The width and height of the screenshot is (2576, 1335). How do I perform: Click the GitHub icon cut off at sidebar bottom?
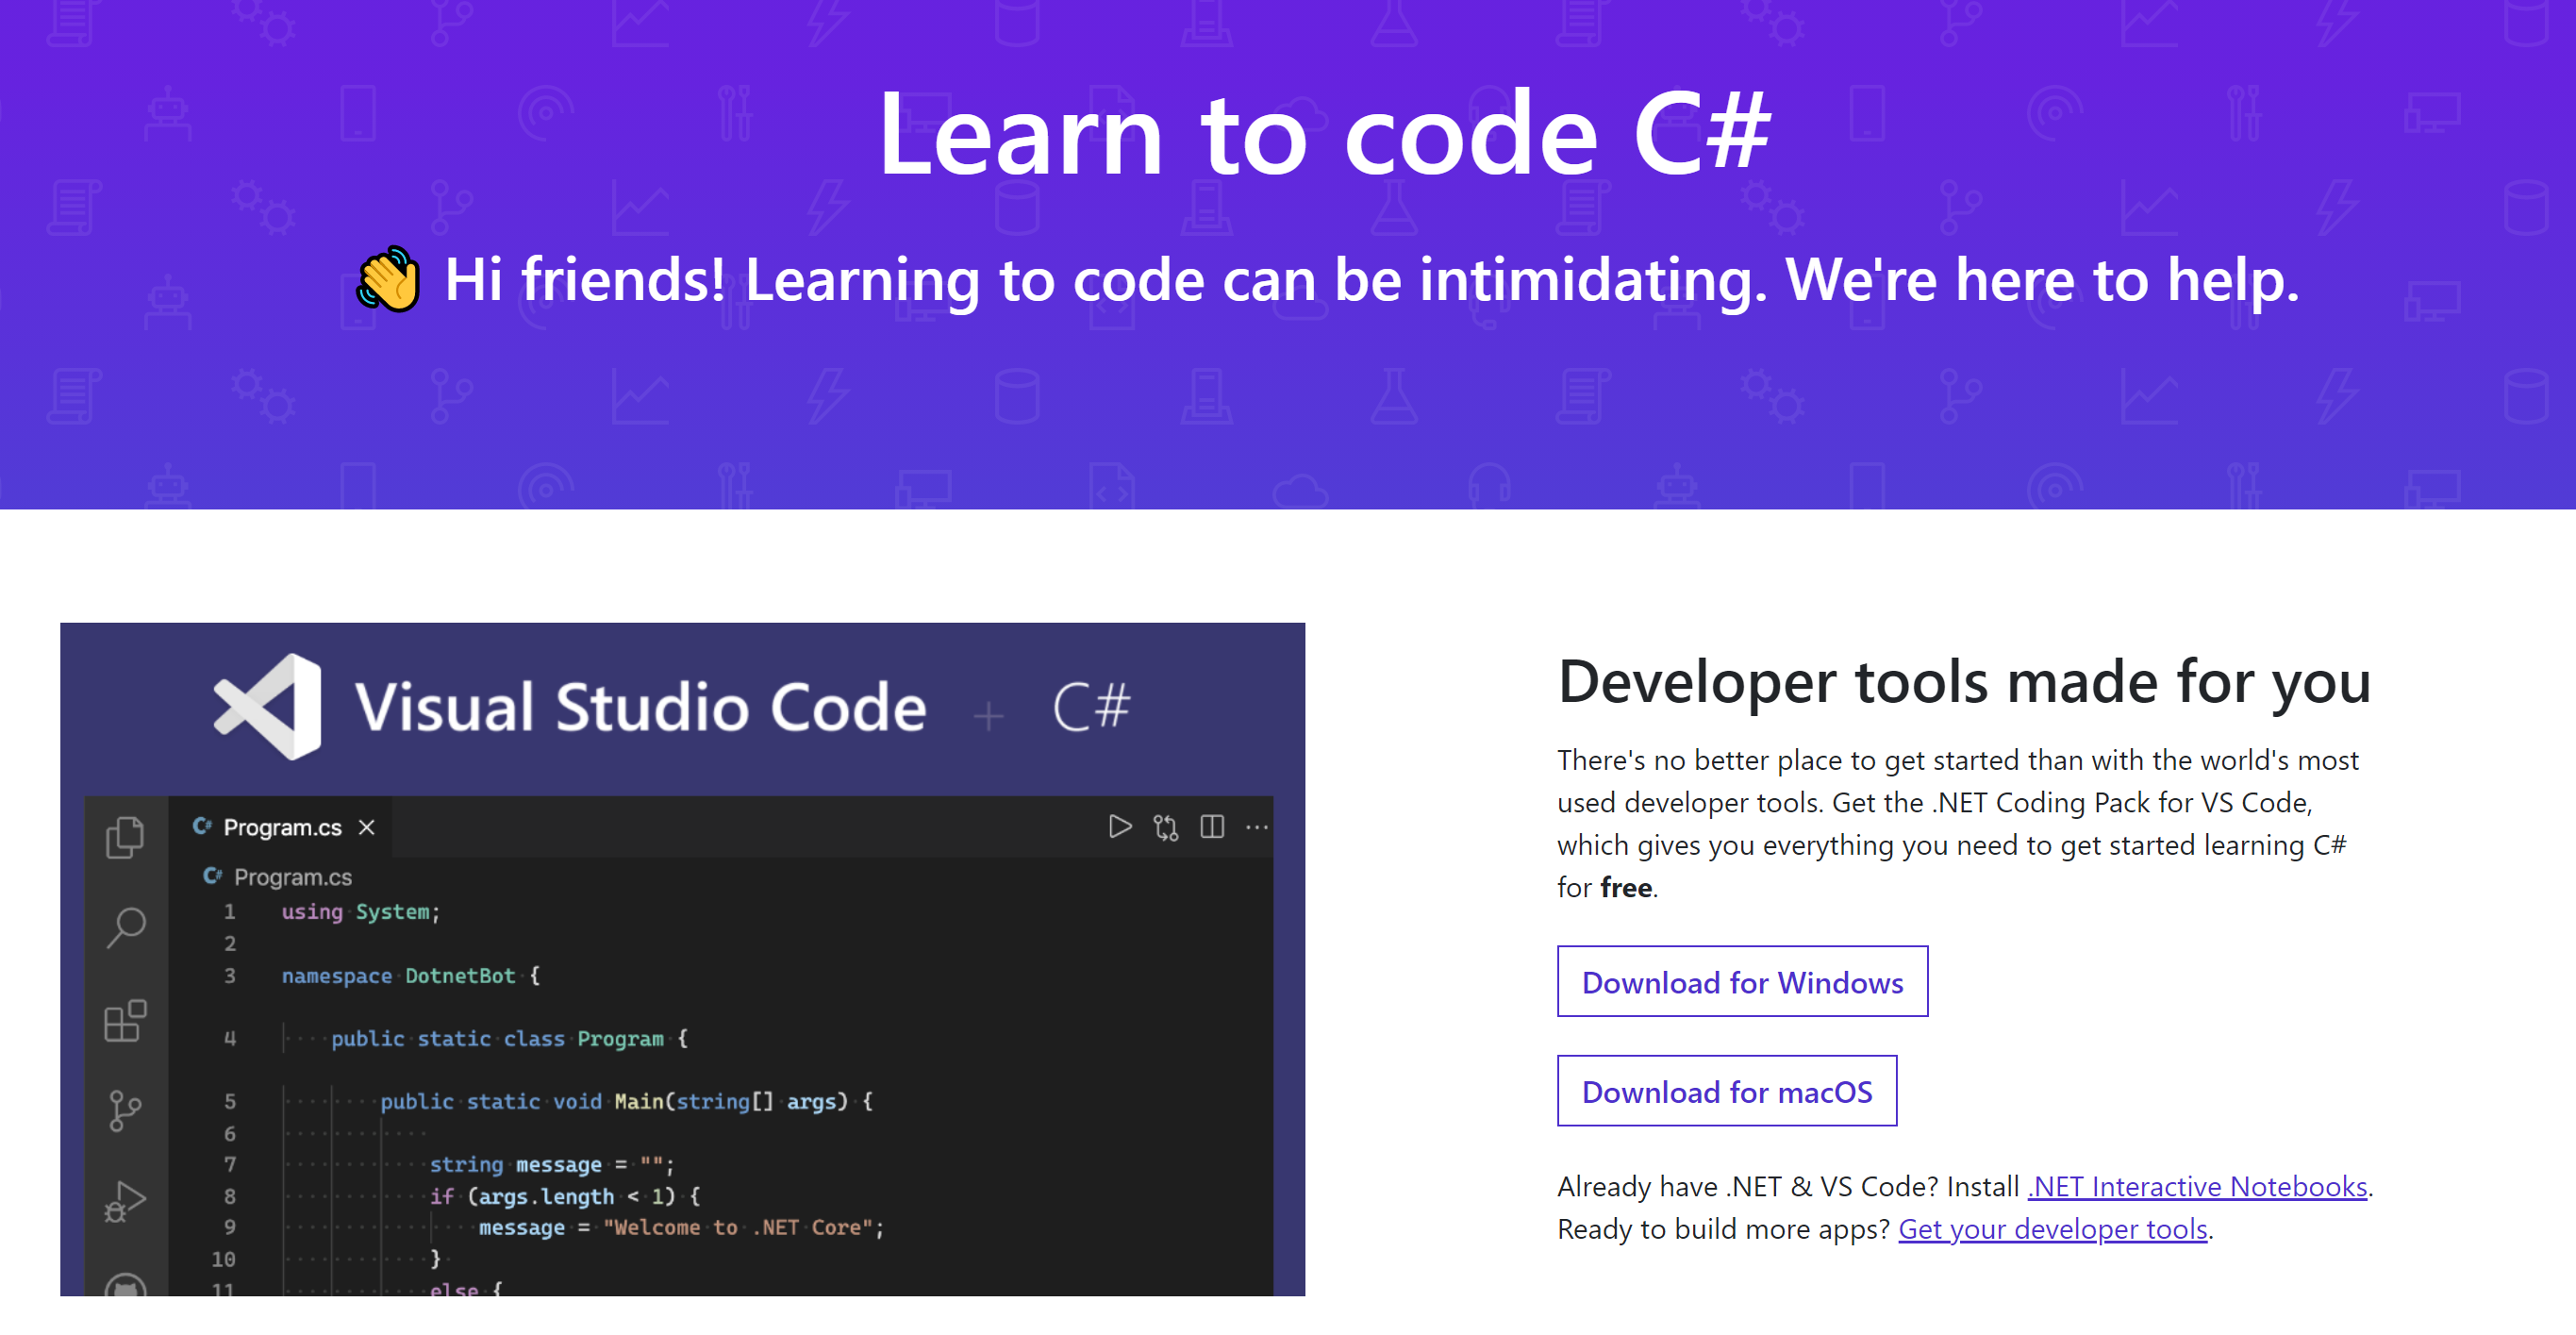(125, 1284)
